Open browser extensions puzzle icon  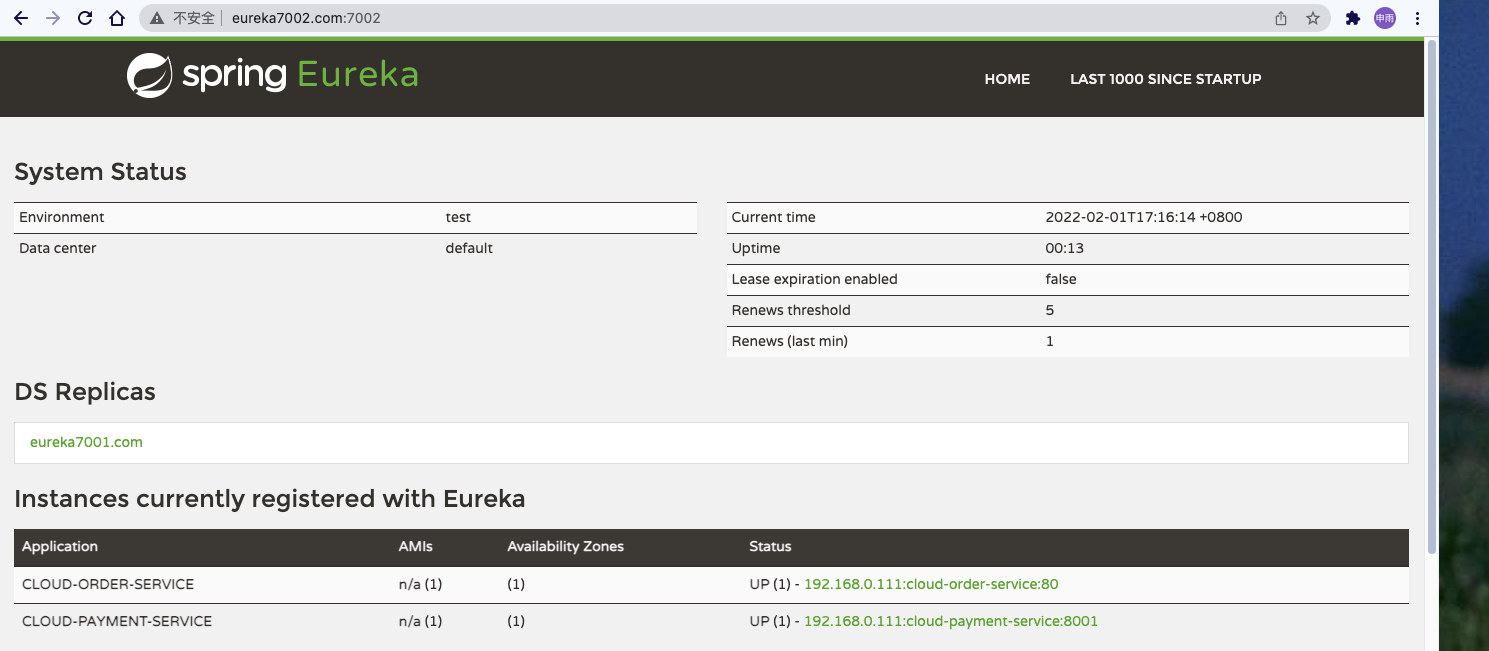1353,18
